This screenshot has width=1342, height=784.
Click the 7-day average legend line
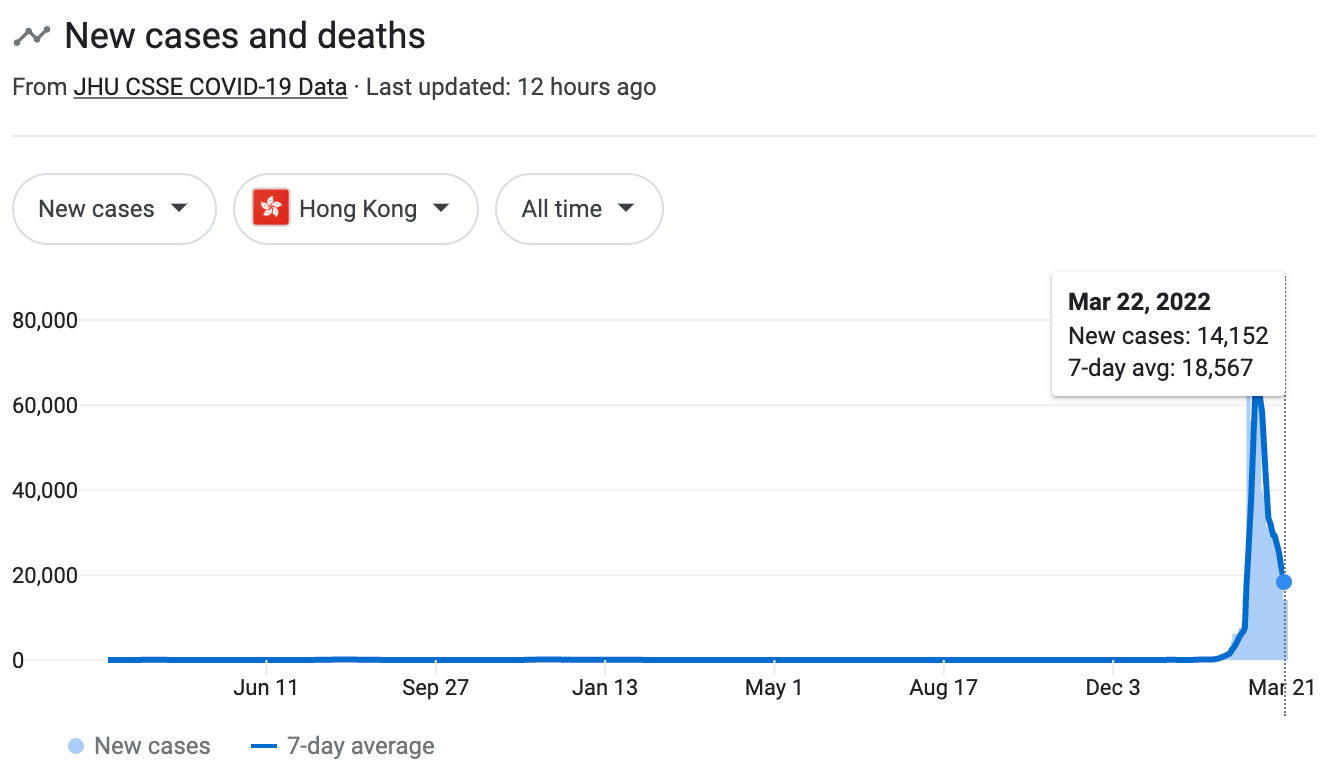point(263,746)
